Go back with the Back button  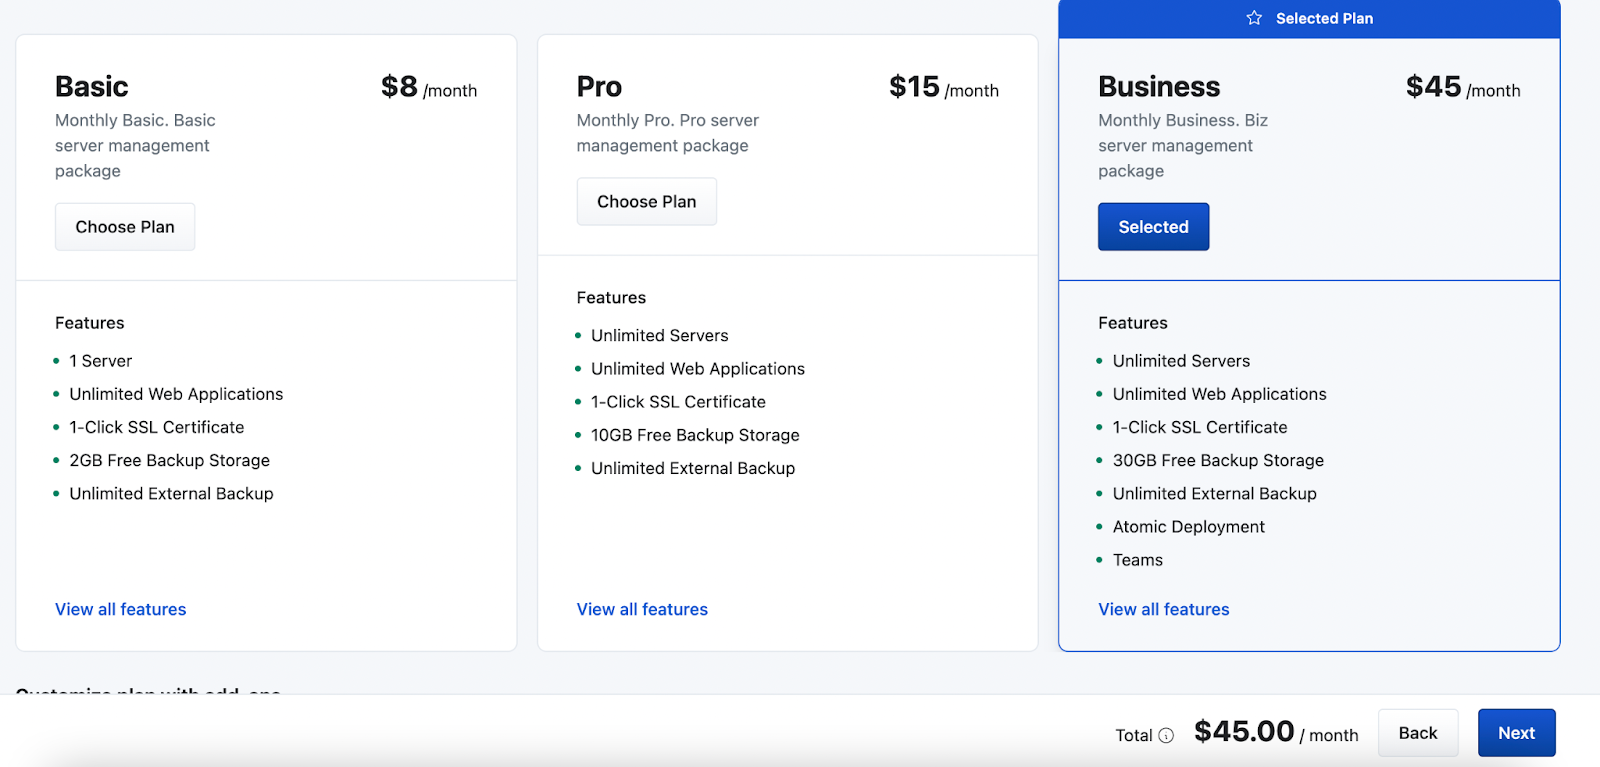click(1417, 733)
